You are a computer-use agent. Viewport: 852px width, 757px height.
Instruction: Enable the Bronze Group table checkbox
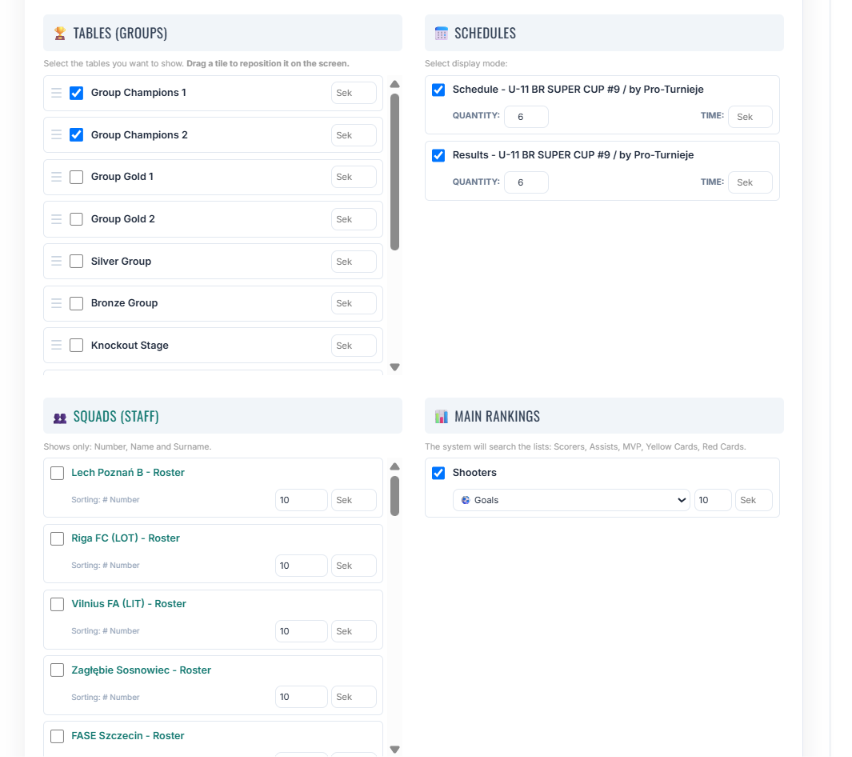77,303
